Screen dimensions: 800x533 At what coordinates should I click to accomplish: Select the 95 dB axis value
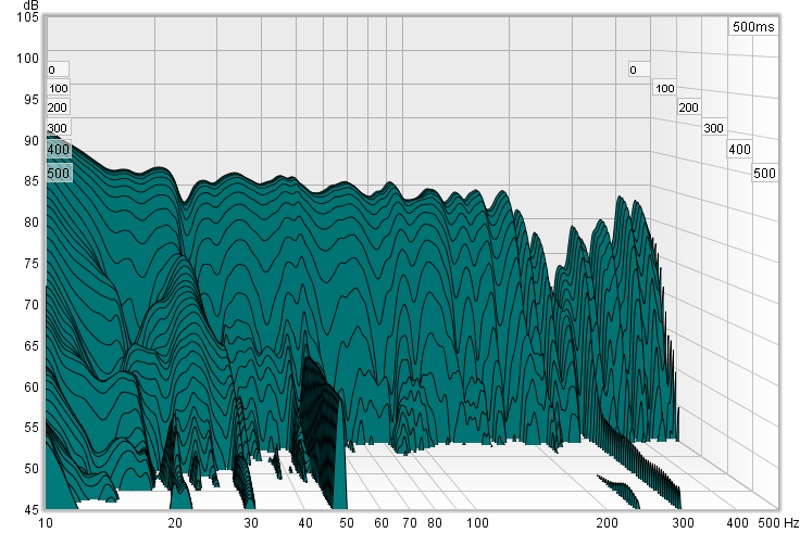pyautogui.click(x=31, y=99)
